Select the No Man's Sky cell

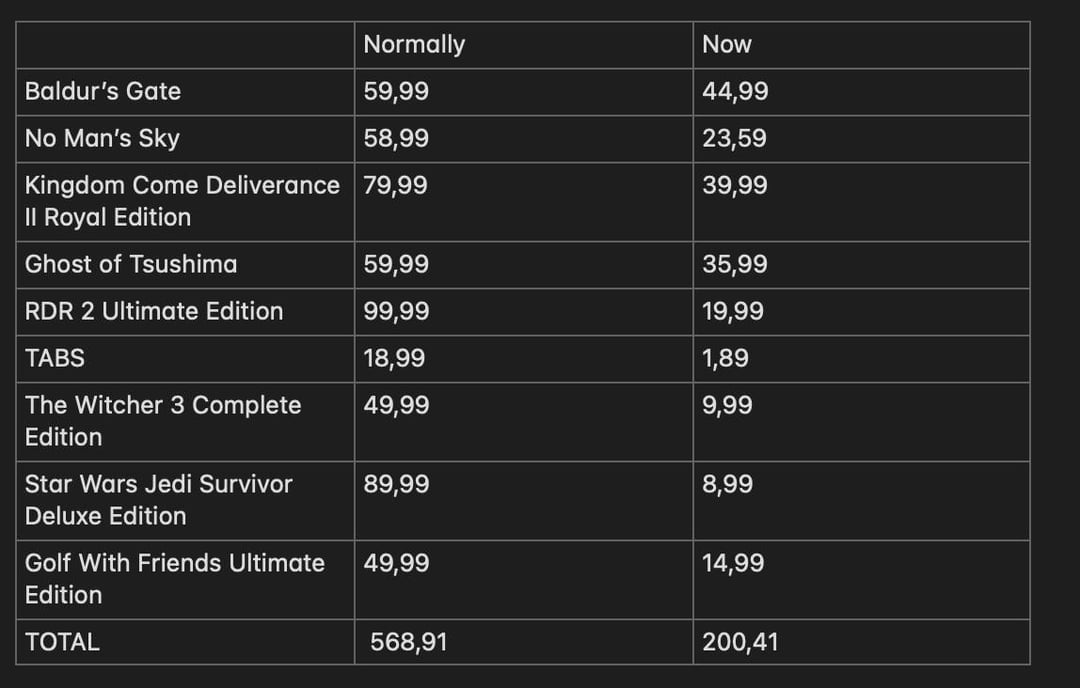102,139
